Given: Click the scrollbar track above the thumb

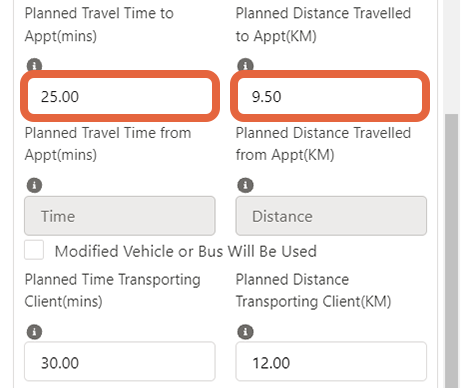Looking at the screenshot, I should 452,57.
